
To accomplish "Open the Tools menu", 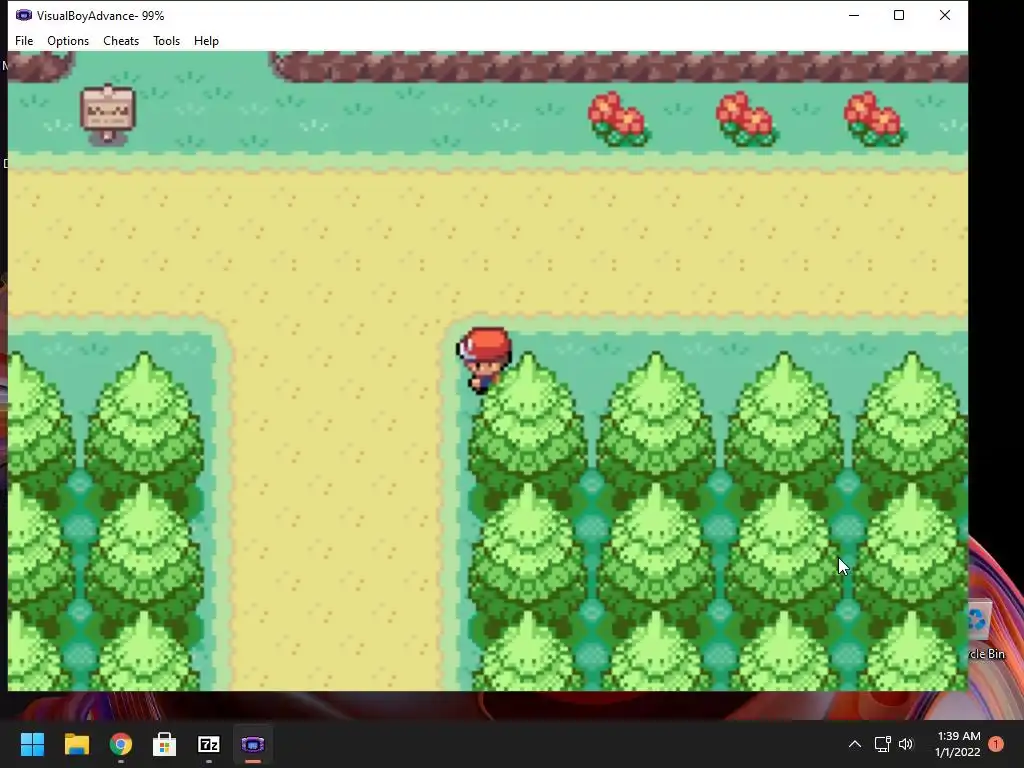I will (x=167, y=40).
